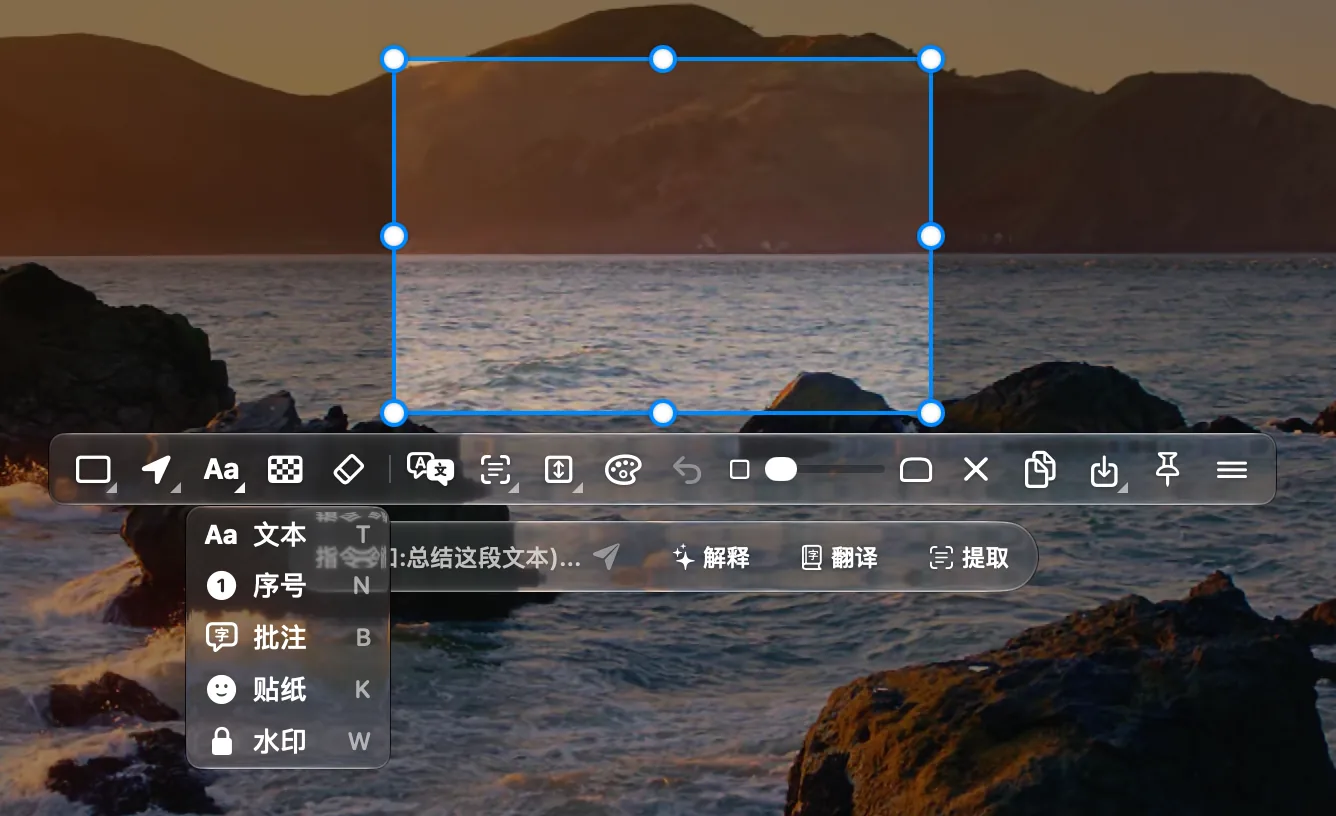
Task: Select the arrow drawing tool
Action: point(156,469)
